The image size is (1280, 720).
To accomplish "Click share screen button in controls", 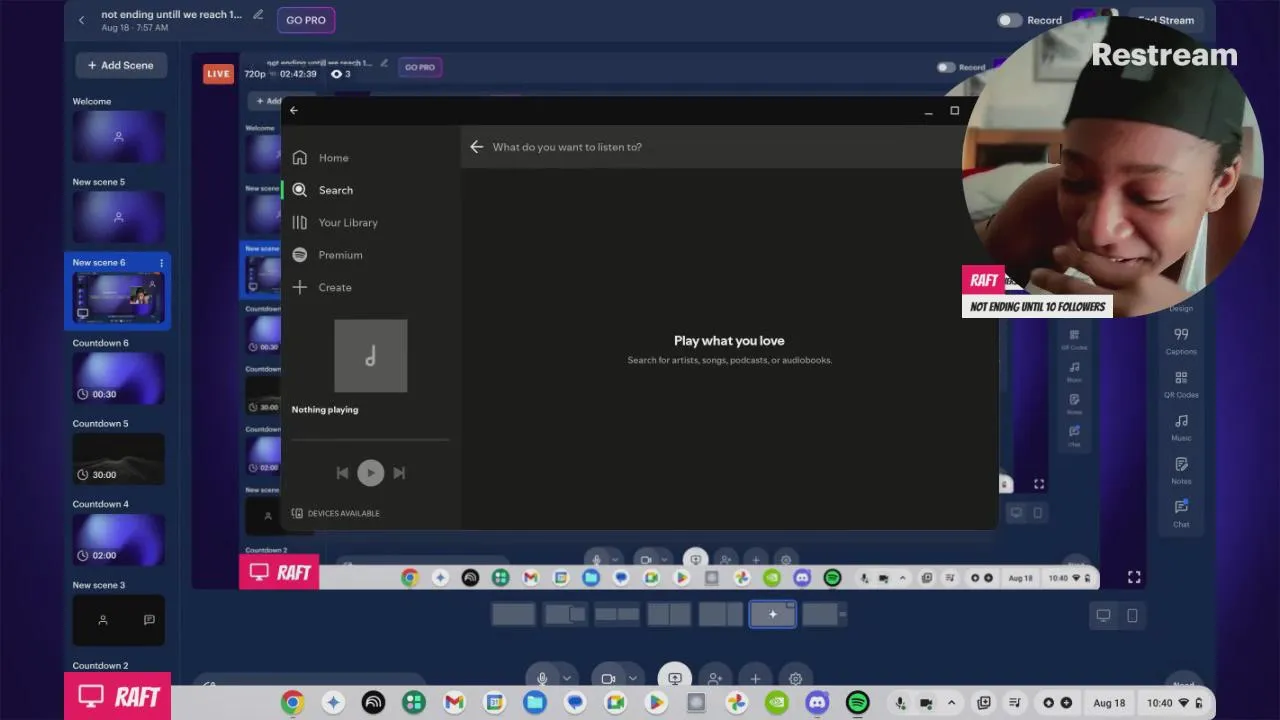I will click(x=675, y=678).
